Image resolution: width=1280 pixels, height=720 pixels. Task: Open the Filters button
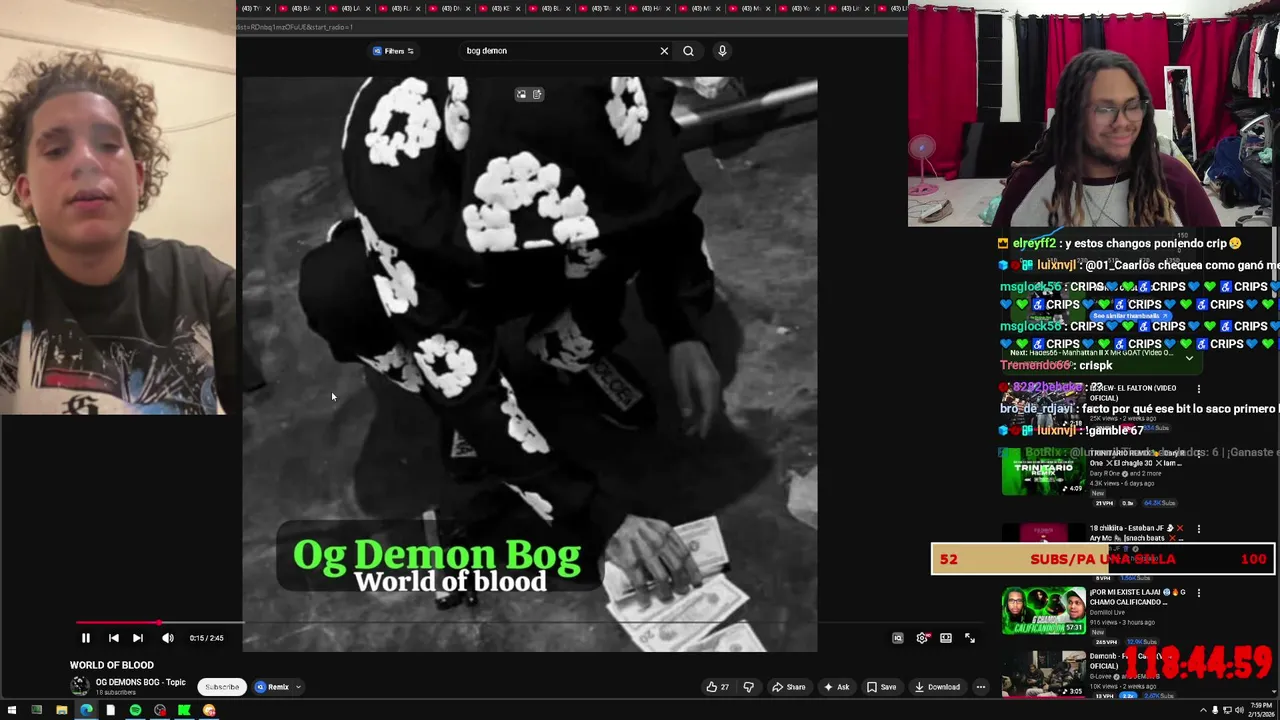(x=393, y=51)
